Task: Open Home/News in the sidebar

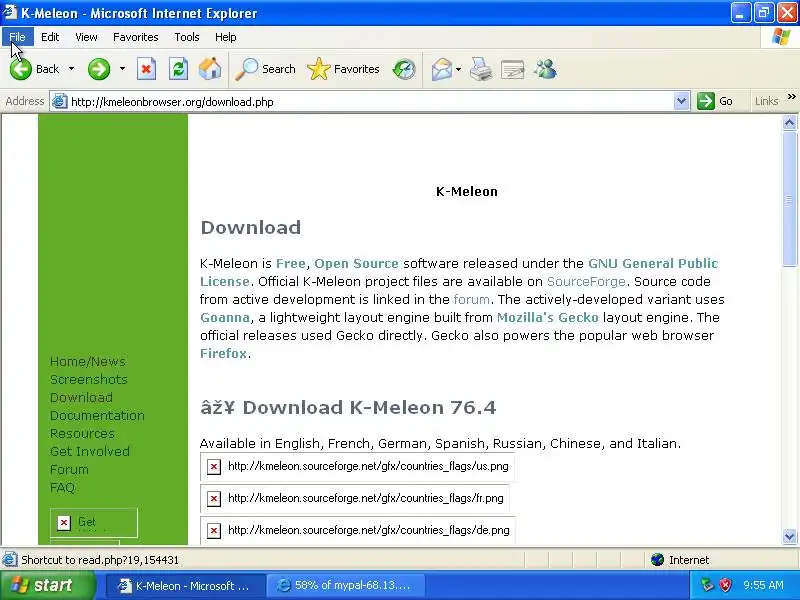Action: [x=88, y=362]
